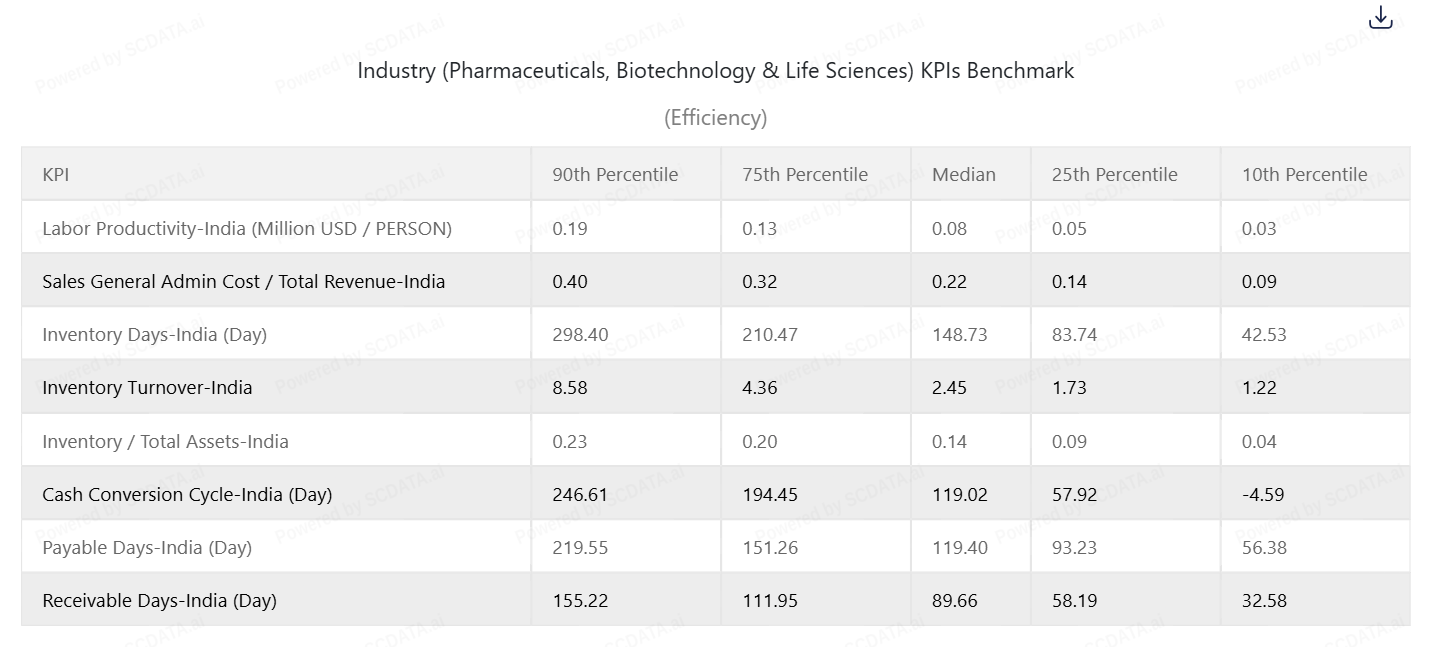Click Inventory / Total Assets-India row label
Screen dimensions: 1432x647
[x=165, y=442]
